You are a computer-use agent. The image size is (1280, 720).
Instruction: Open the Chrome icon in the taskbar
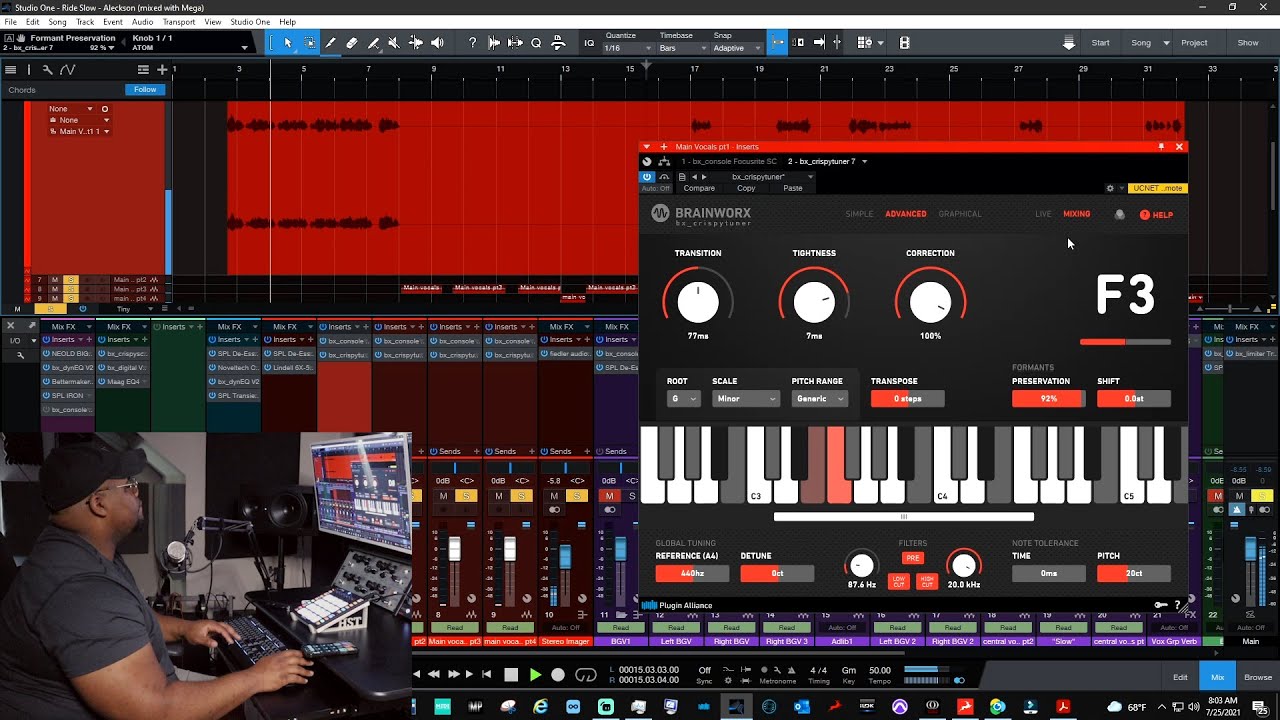coord(997,707)
